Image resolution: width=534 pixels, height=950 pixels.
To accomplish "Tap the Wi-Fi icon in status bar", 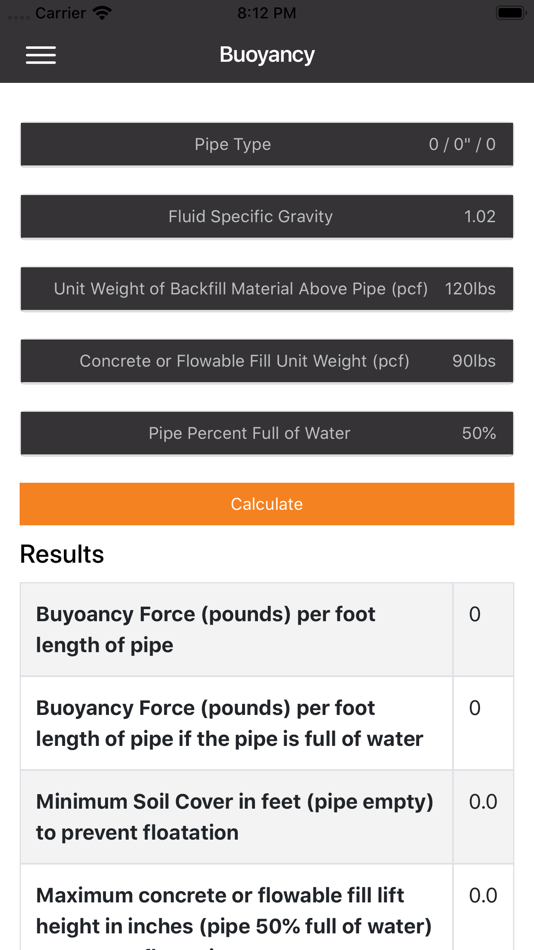I will pyautogui.click(x=103, y=13).
